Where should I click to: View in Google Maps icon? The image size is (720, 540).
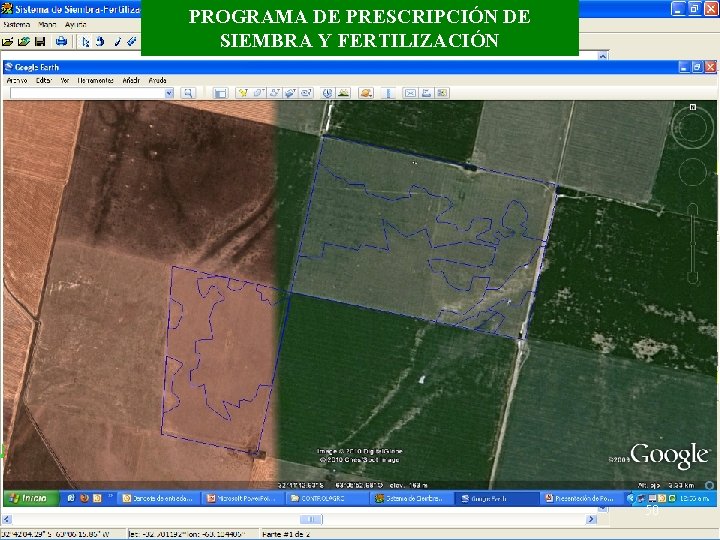tap(442, 93)
